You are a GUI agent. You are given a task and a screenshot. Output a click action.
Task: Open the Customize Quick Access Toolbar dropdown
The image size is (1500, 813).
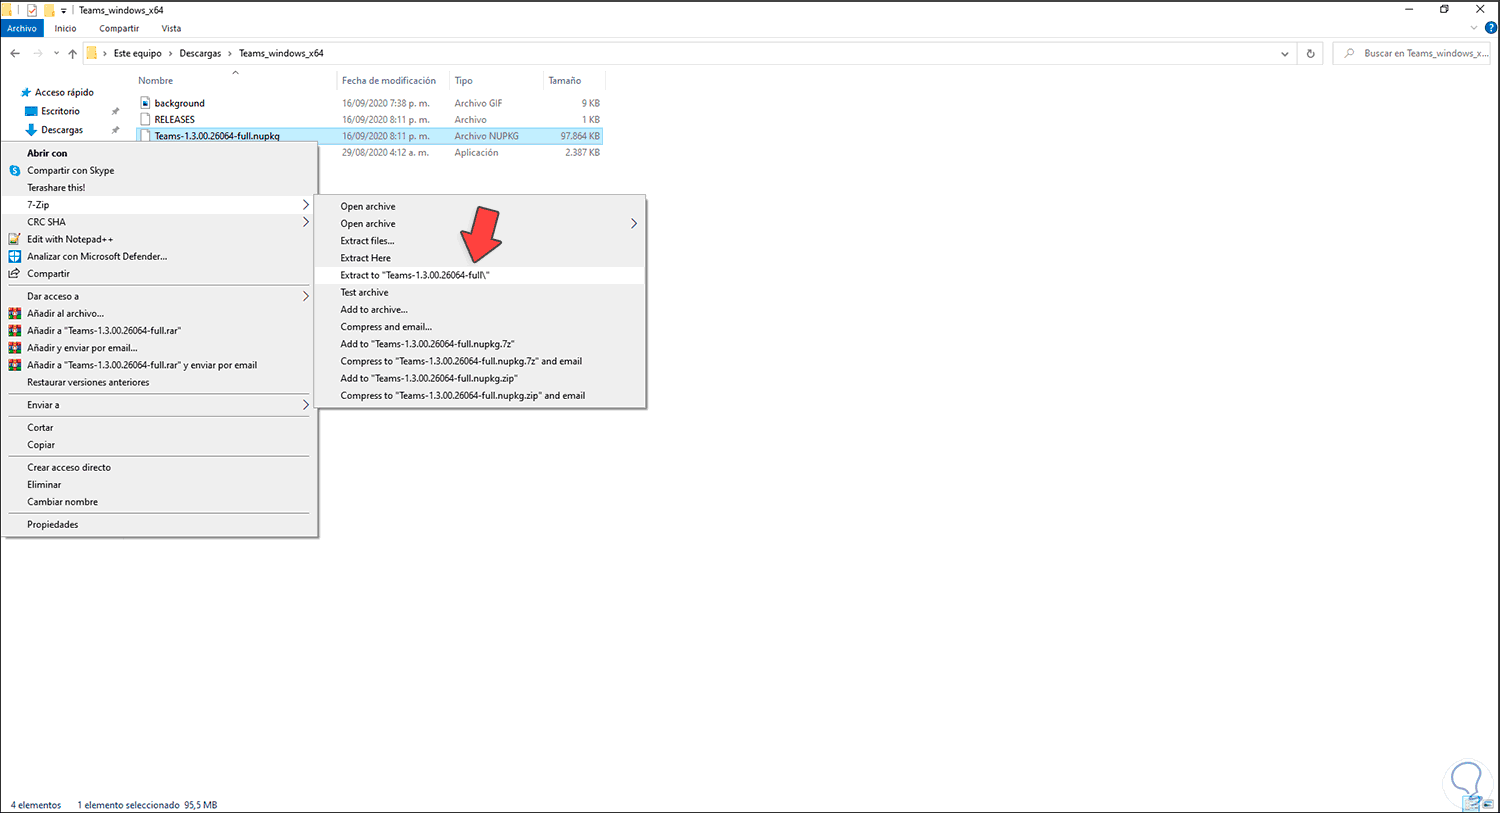[63, 11]
